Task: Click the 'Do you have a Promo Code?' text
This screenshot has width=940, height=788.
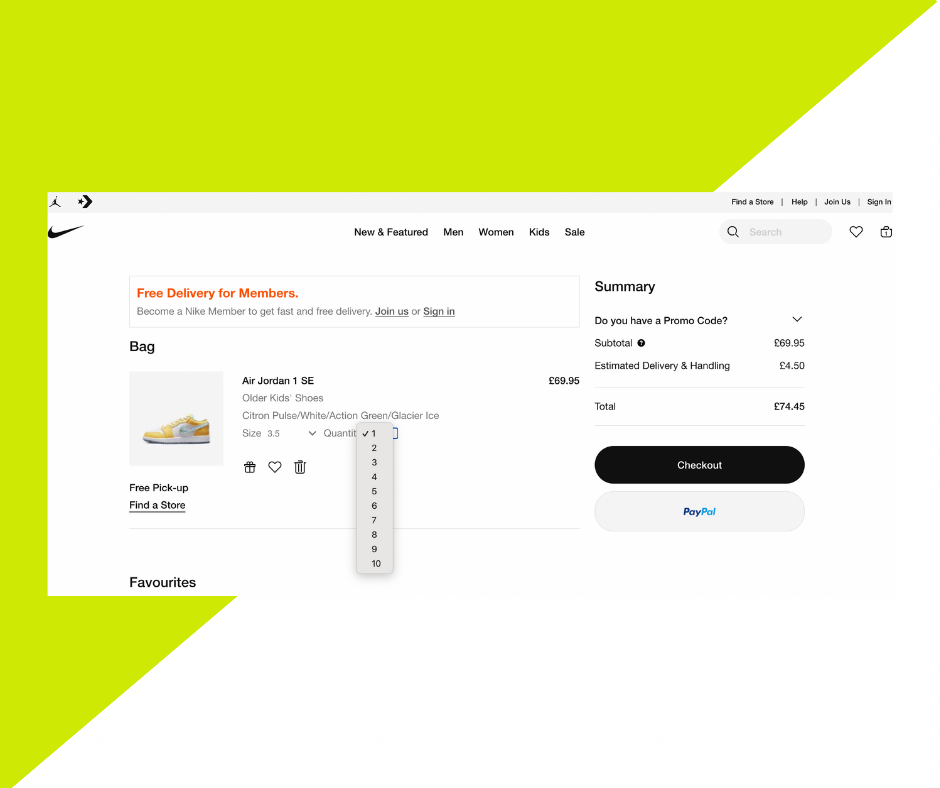Action: (661, 320)
